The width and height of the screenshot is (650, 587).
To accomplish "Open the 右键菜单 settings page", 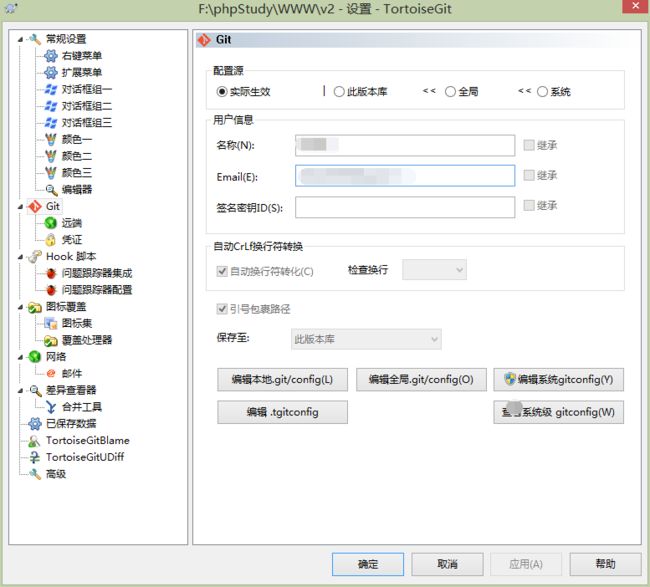I will click(82, 56).
